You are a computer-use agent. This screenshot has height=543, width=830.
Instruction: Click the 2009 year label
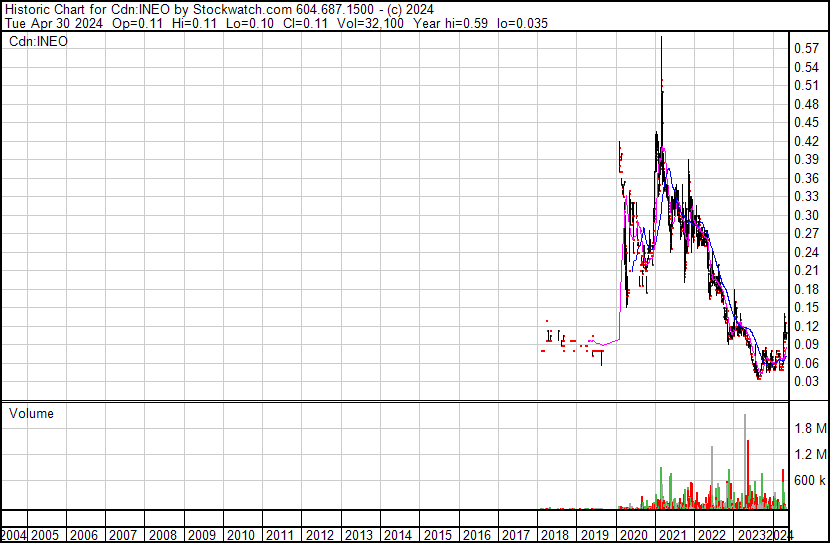tap(202, 536)
